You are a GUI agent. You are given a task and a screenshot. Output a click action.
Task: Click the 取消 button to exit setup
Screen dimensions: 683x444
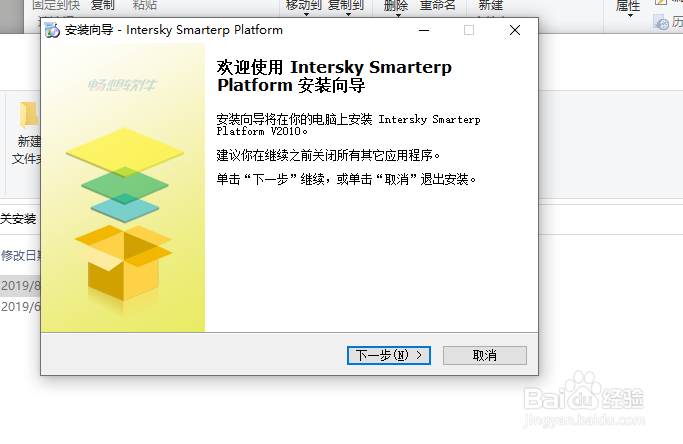484,355
